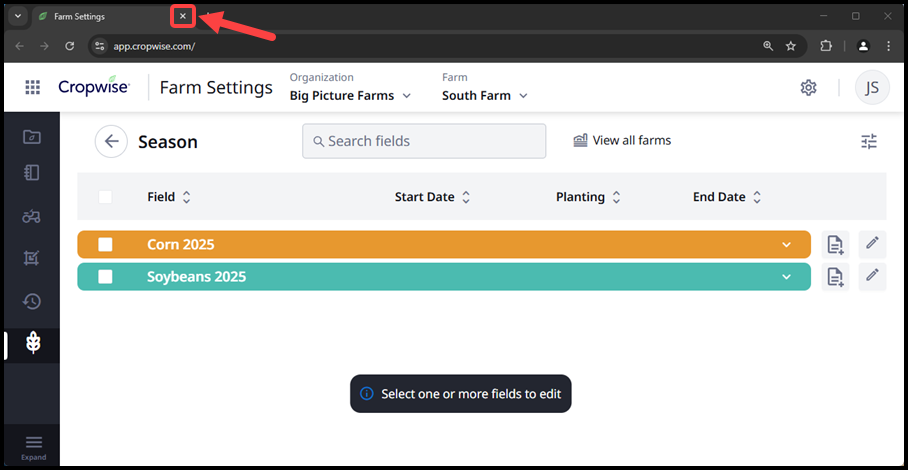Toggle the select-all fields checkbox
This screenshot has width=908, height=470.
coord(105,197)
